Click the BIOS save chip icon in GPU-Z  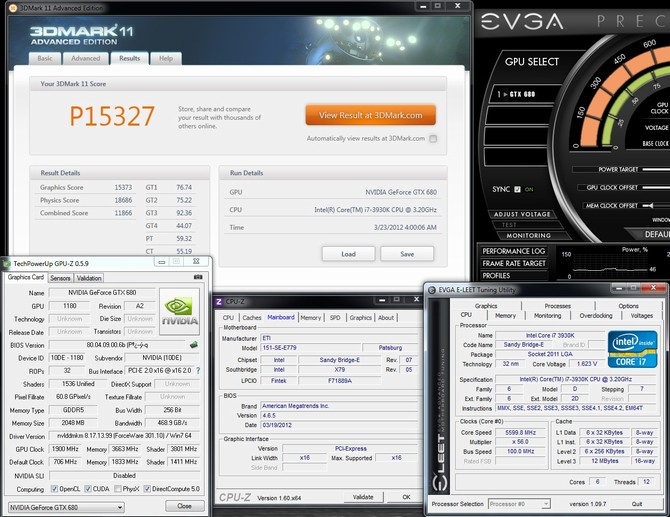194,344
